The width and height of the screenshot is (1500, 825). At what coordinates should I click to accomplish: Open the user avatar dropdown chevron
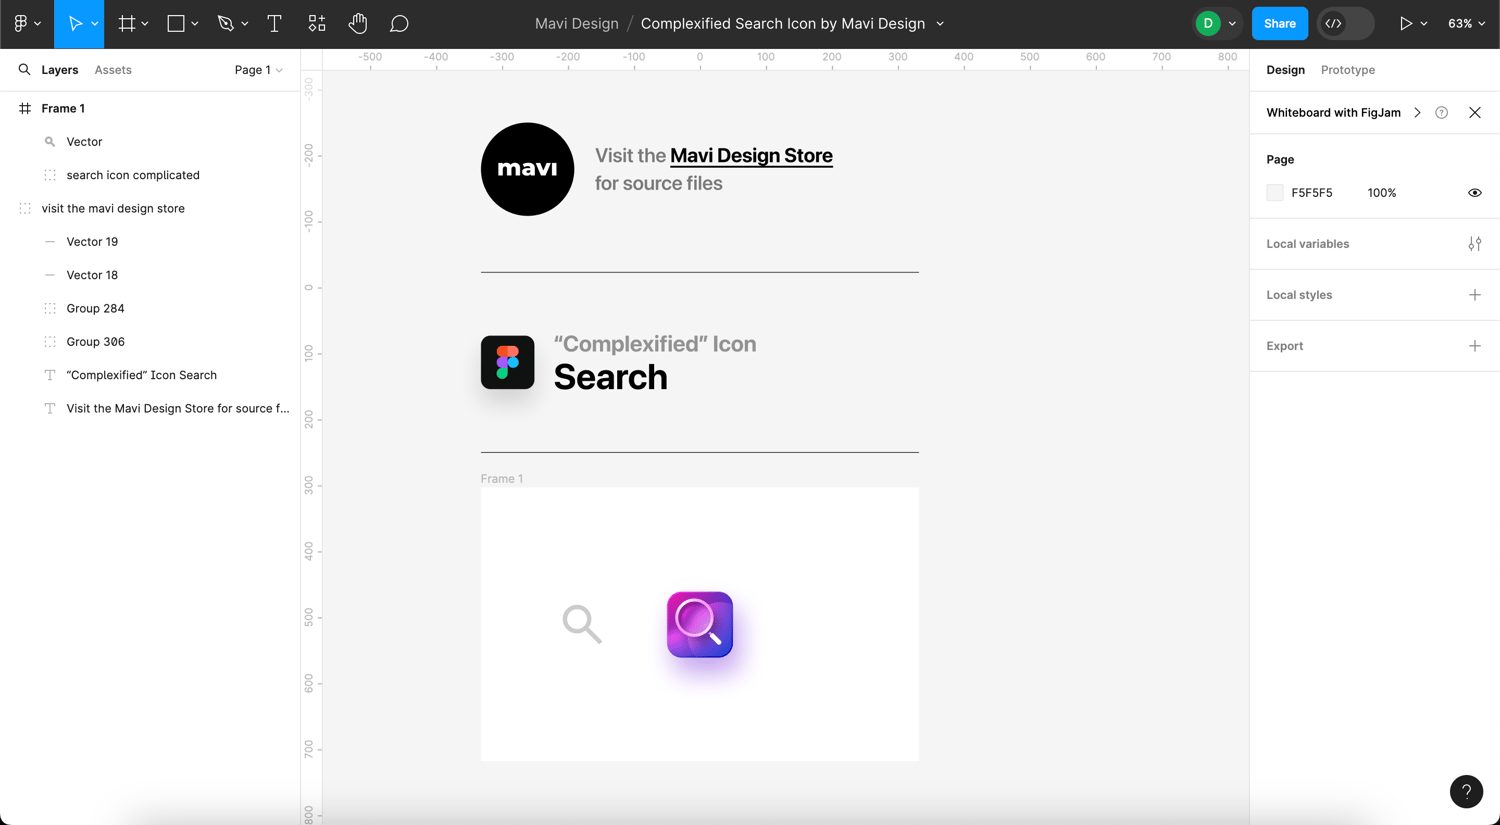click(x=1232, y=24)
